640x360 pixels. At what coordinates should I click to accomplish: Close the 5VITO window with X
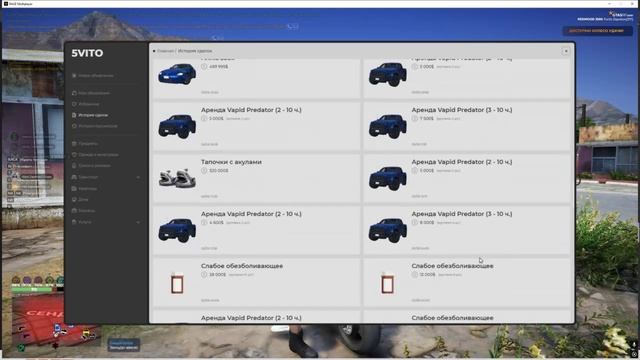[566, 51]
